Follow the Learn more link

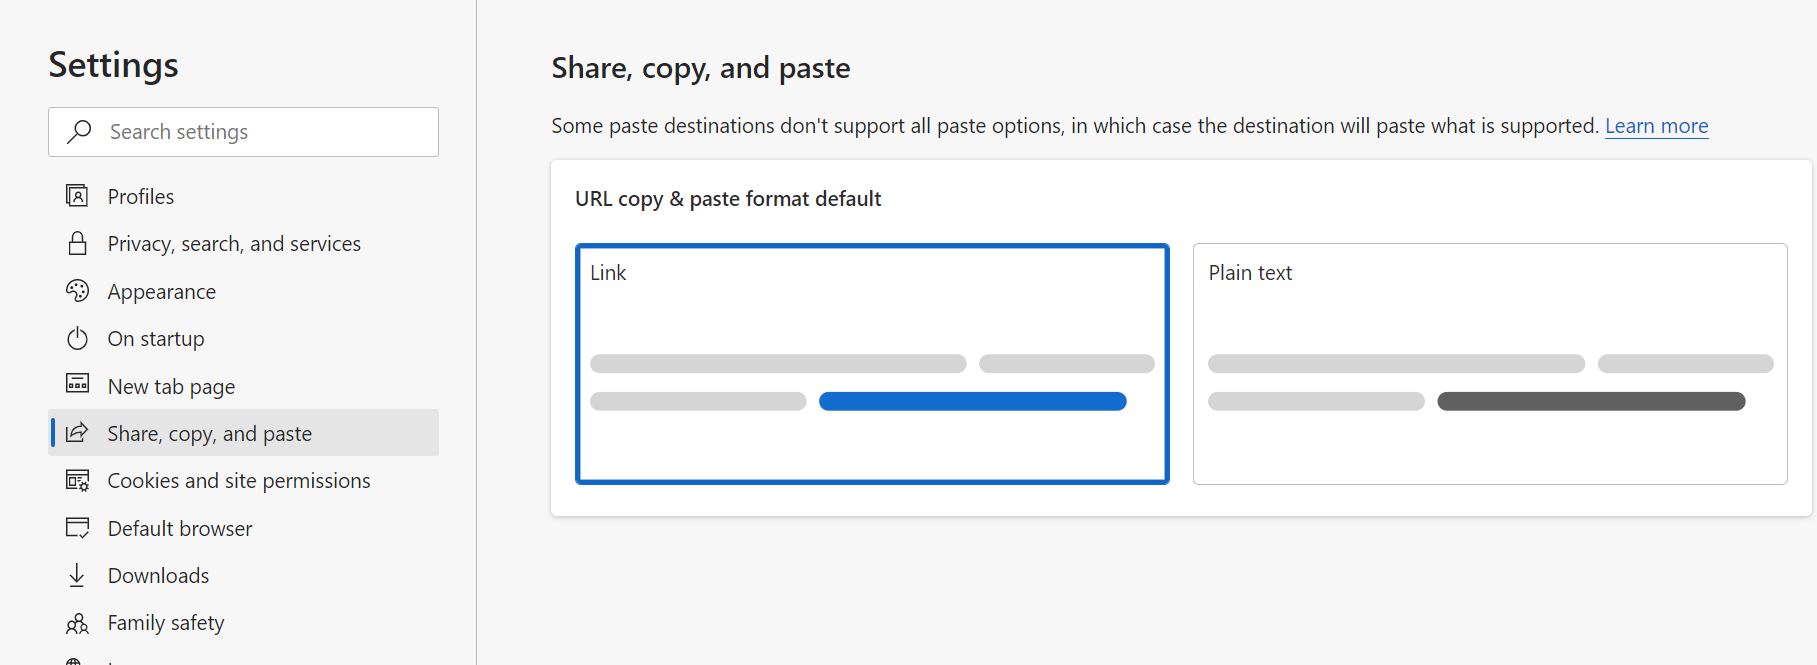(1656, 126)
